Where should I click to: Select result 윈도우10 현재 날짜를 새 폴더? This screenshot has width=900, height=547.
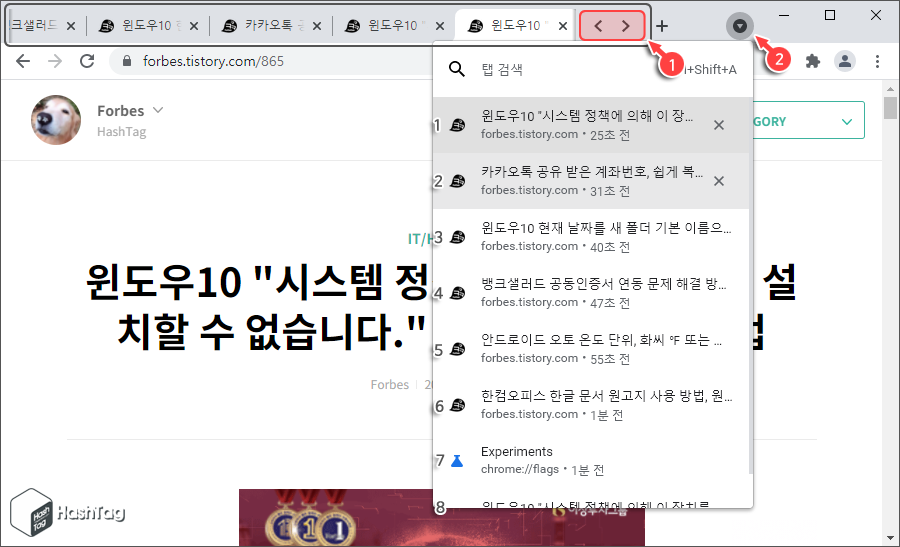pyautogui.click(x=592, y=236)
